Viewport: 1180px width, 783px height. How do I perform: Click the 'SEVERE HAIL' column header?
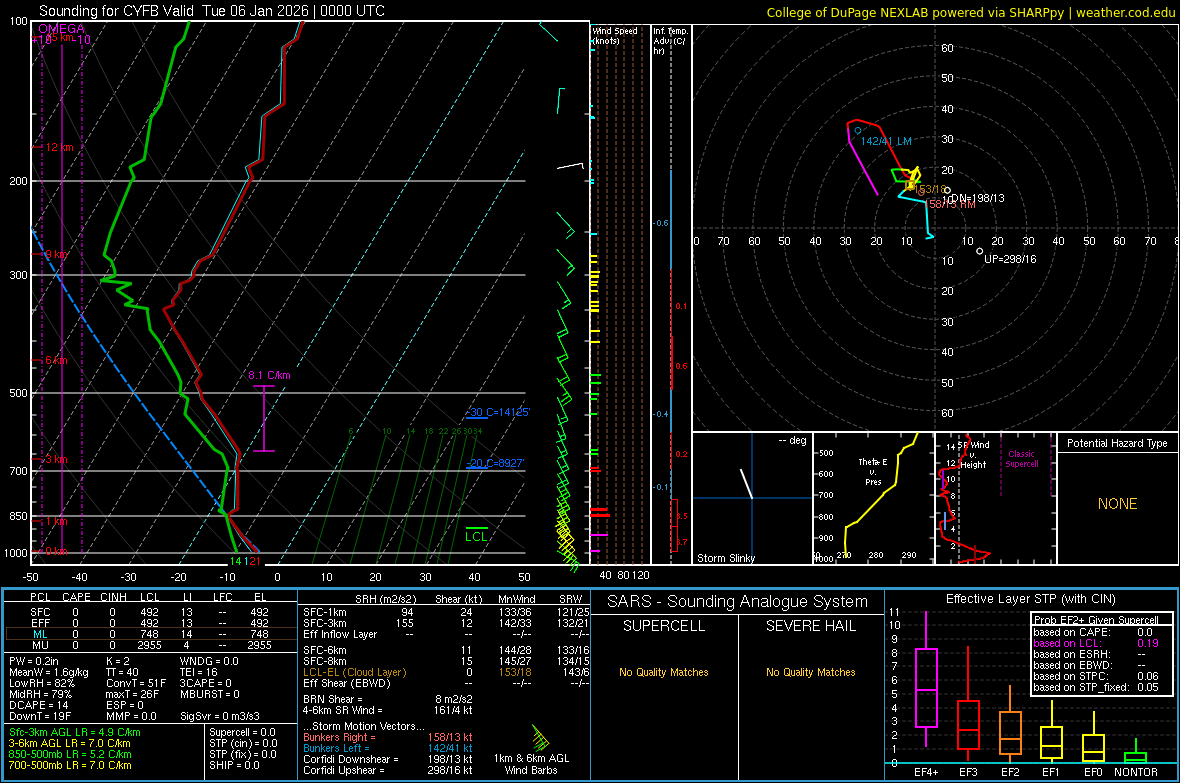coord(810,626)
